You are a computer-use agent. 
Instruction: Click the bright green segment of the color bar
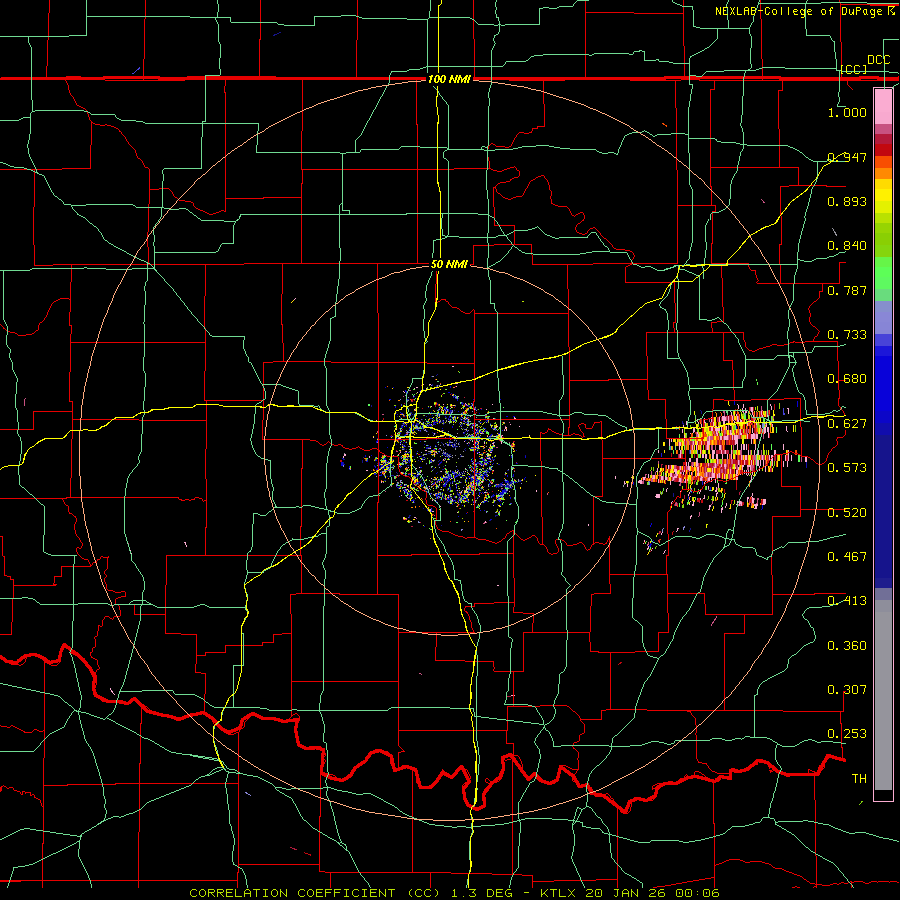pos(883,273)
